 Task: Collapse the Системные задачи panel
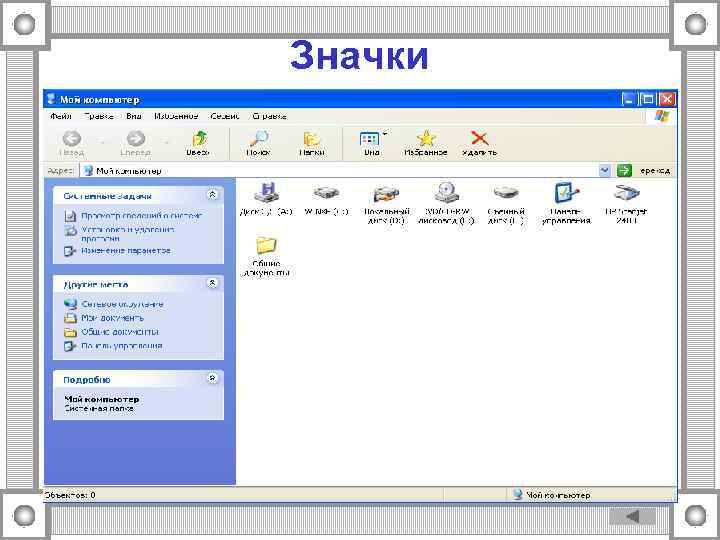coord(212,195)
